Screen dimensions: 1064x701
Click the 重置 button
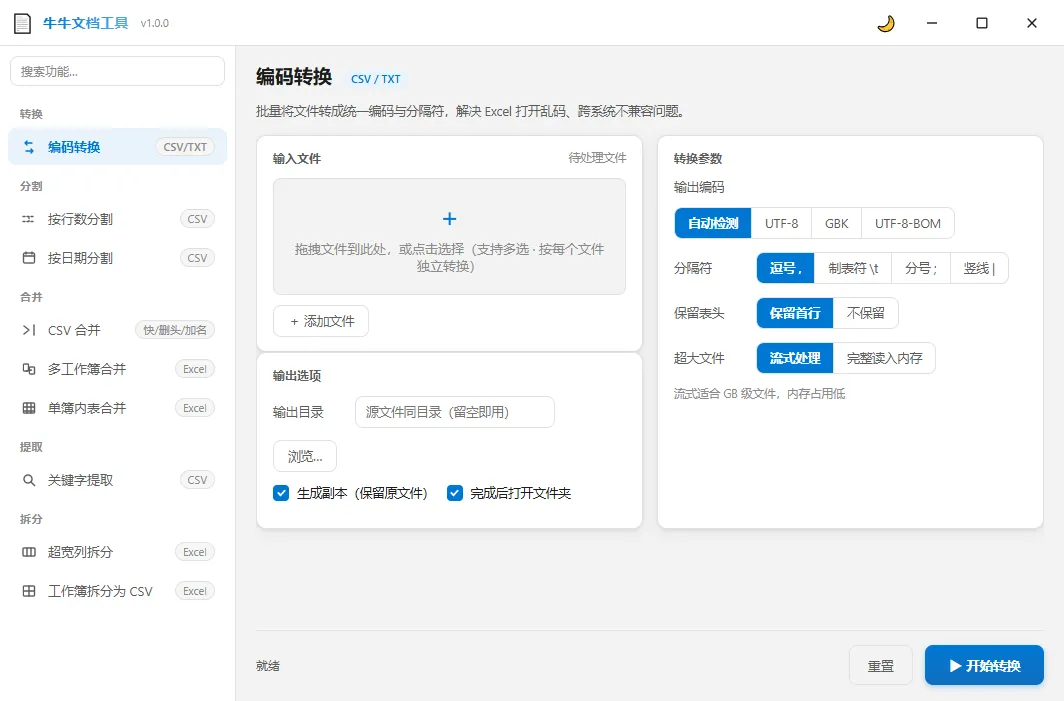[x=881, y=666]
